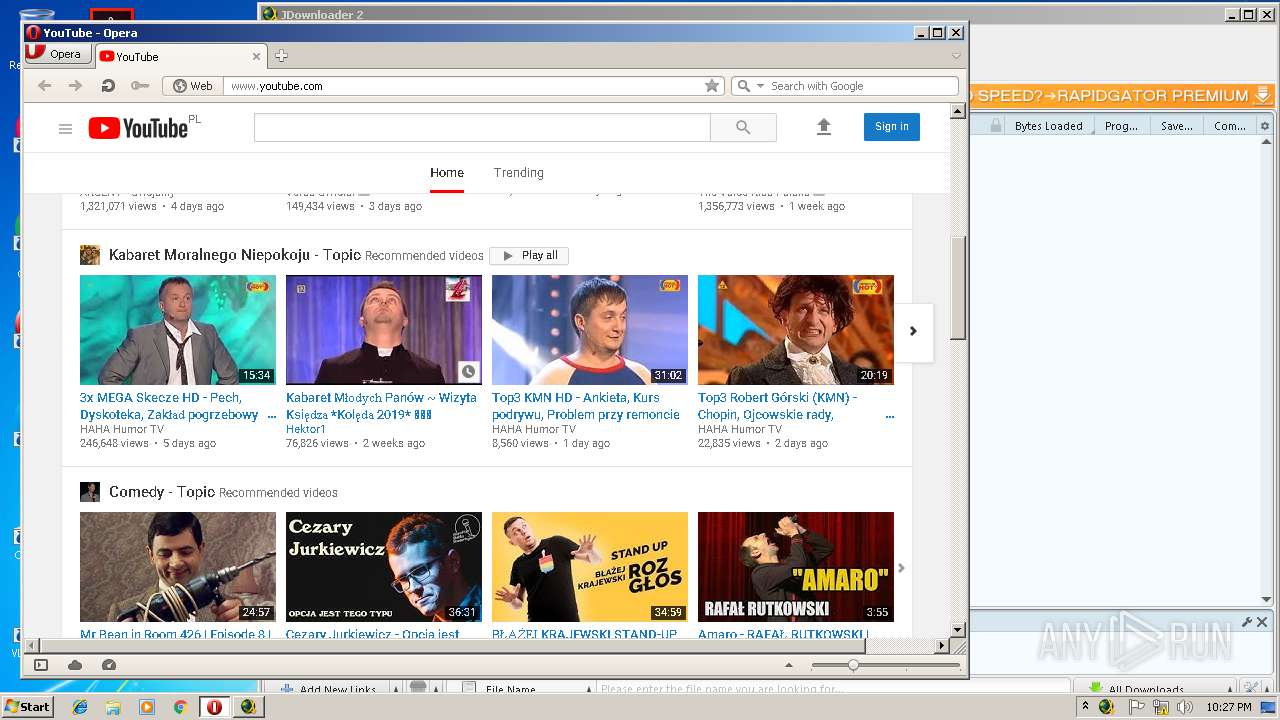Open Top3 KMN HD - Ankieta title link
The image size is (1280, 720).
(x=586, y=406)
